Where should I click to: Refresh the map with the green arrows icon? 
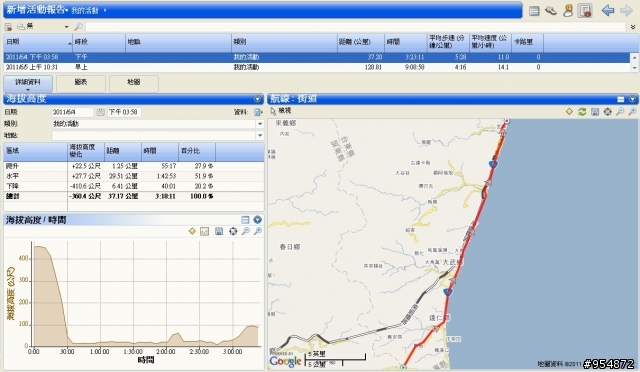(x=582, y=111)
